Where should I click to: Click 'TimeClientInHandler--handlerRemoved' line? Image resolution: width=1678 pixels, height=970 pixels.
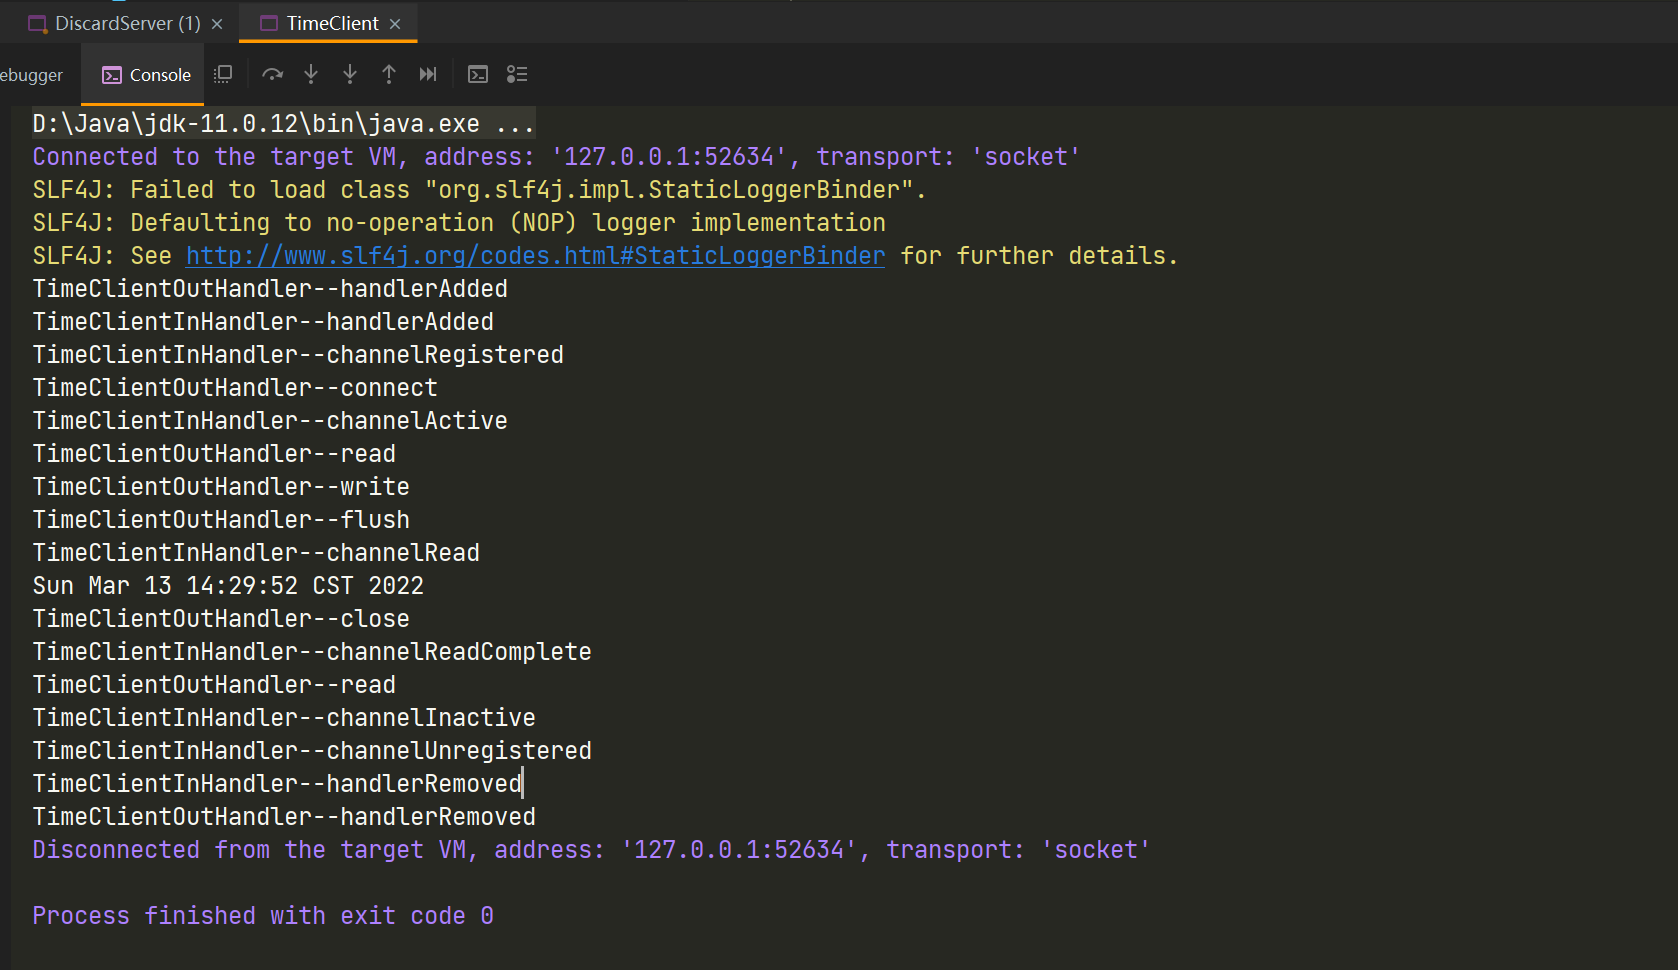click(x=277, y=784)
